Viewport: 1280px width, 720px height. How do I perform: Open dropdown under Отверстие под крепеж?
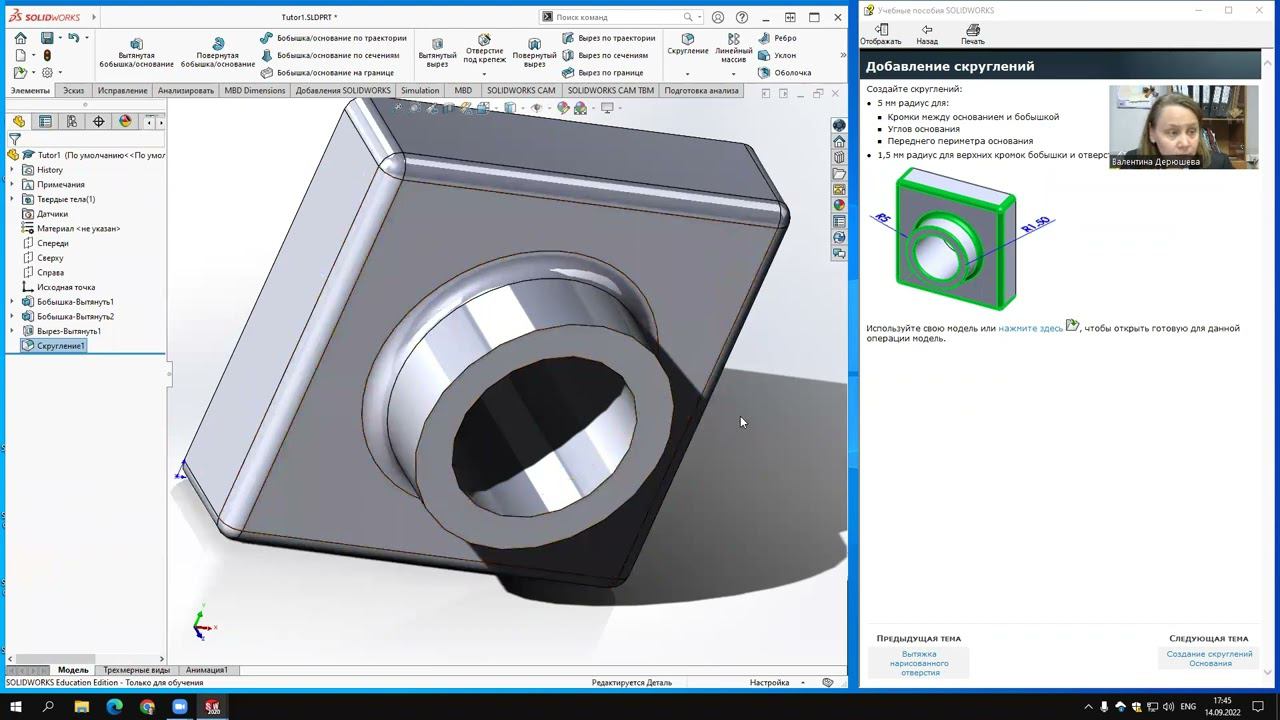tap(485, 74)
